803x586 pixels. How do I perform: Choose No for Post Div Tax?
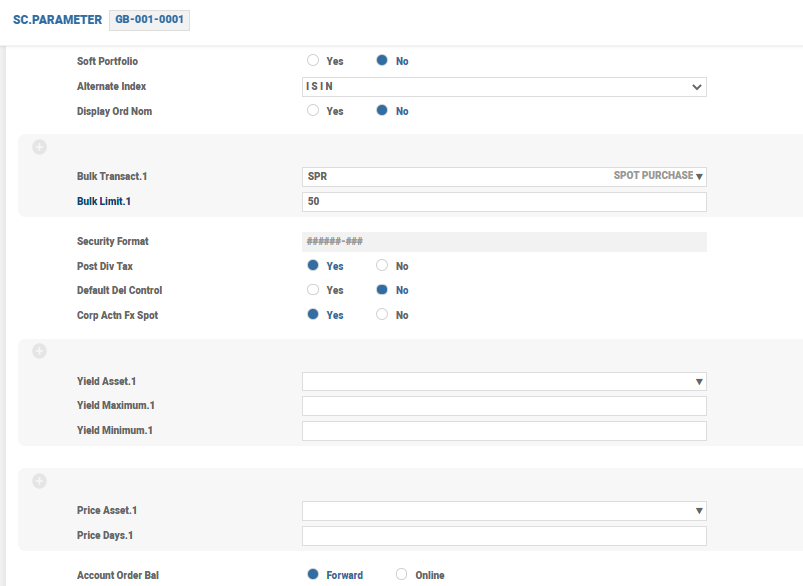(382, 266)
